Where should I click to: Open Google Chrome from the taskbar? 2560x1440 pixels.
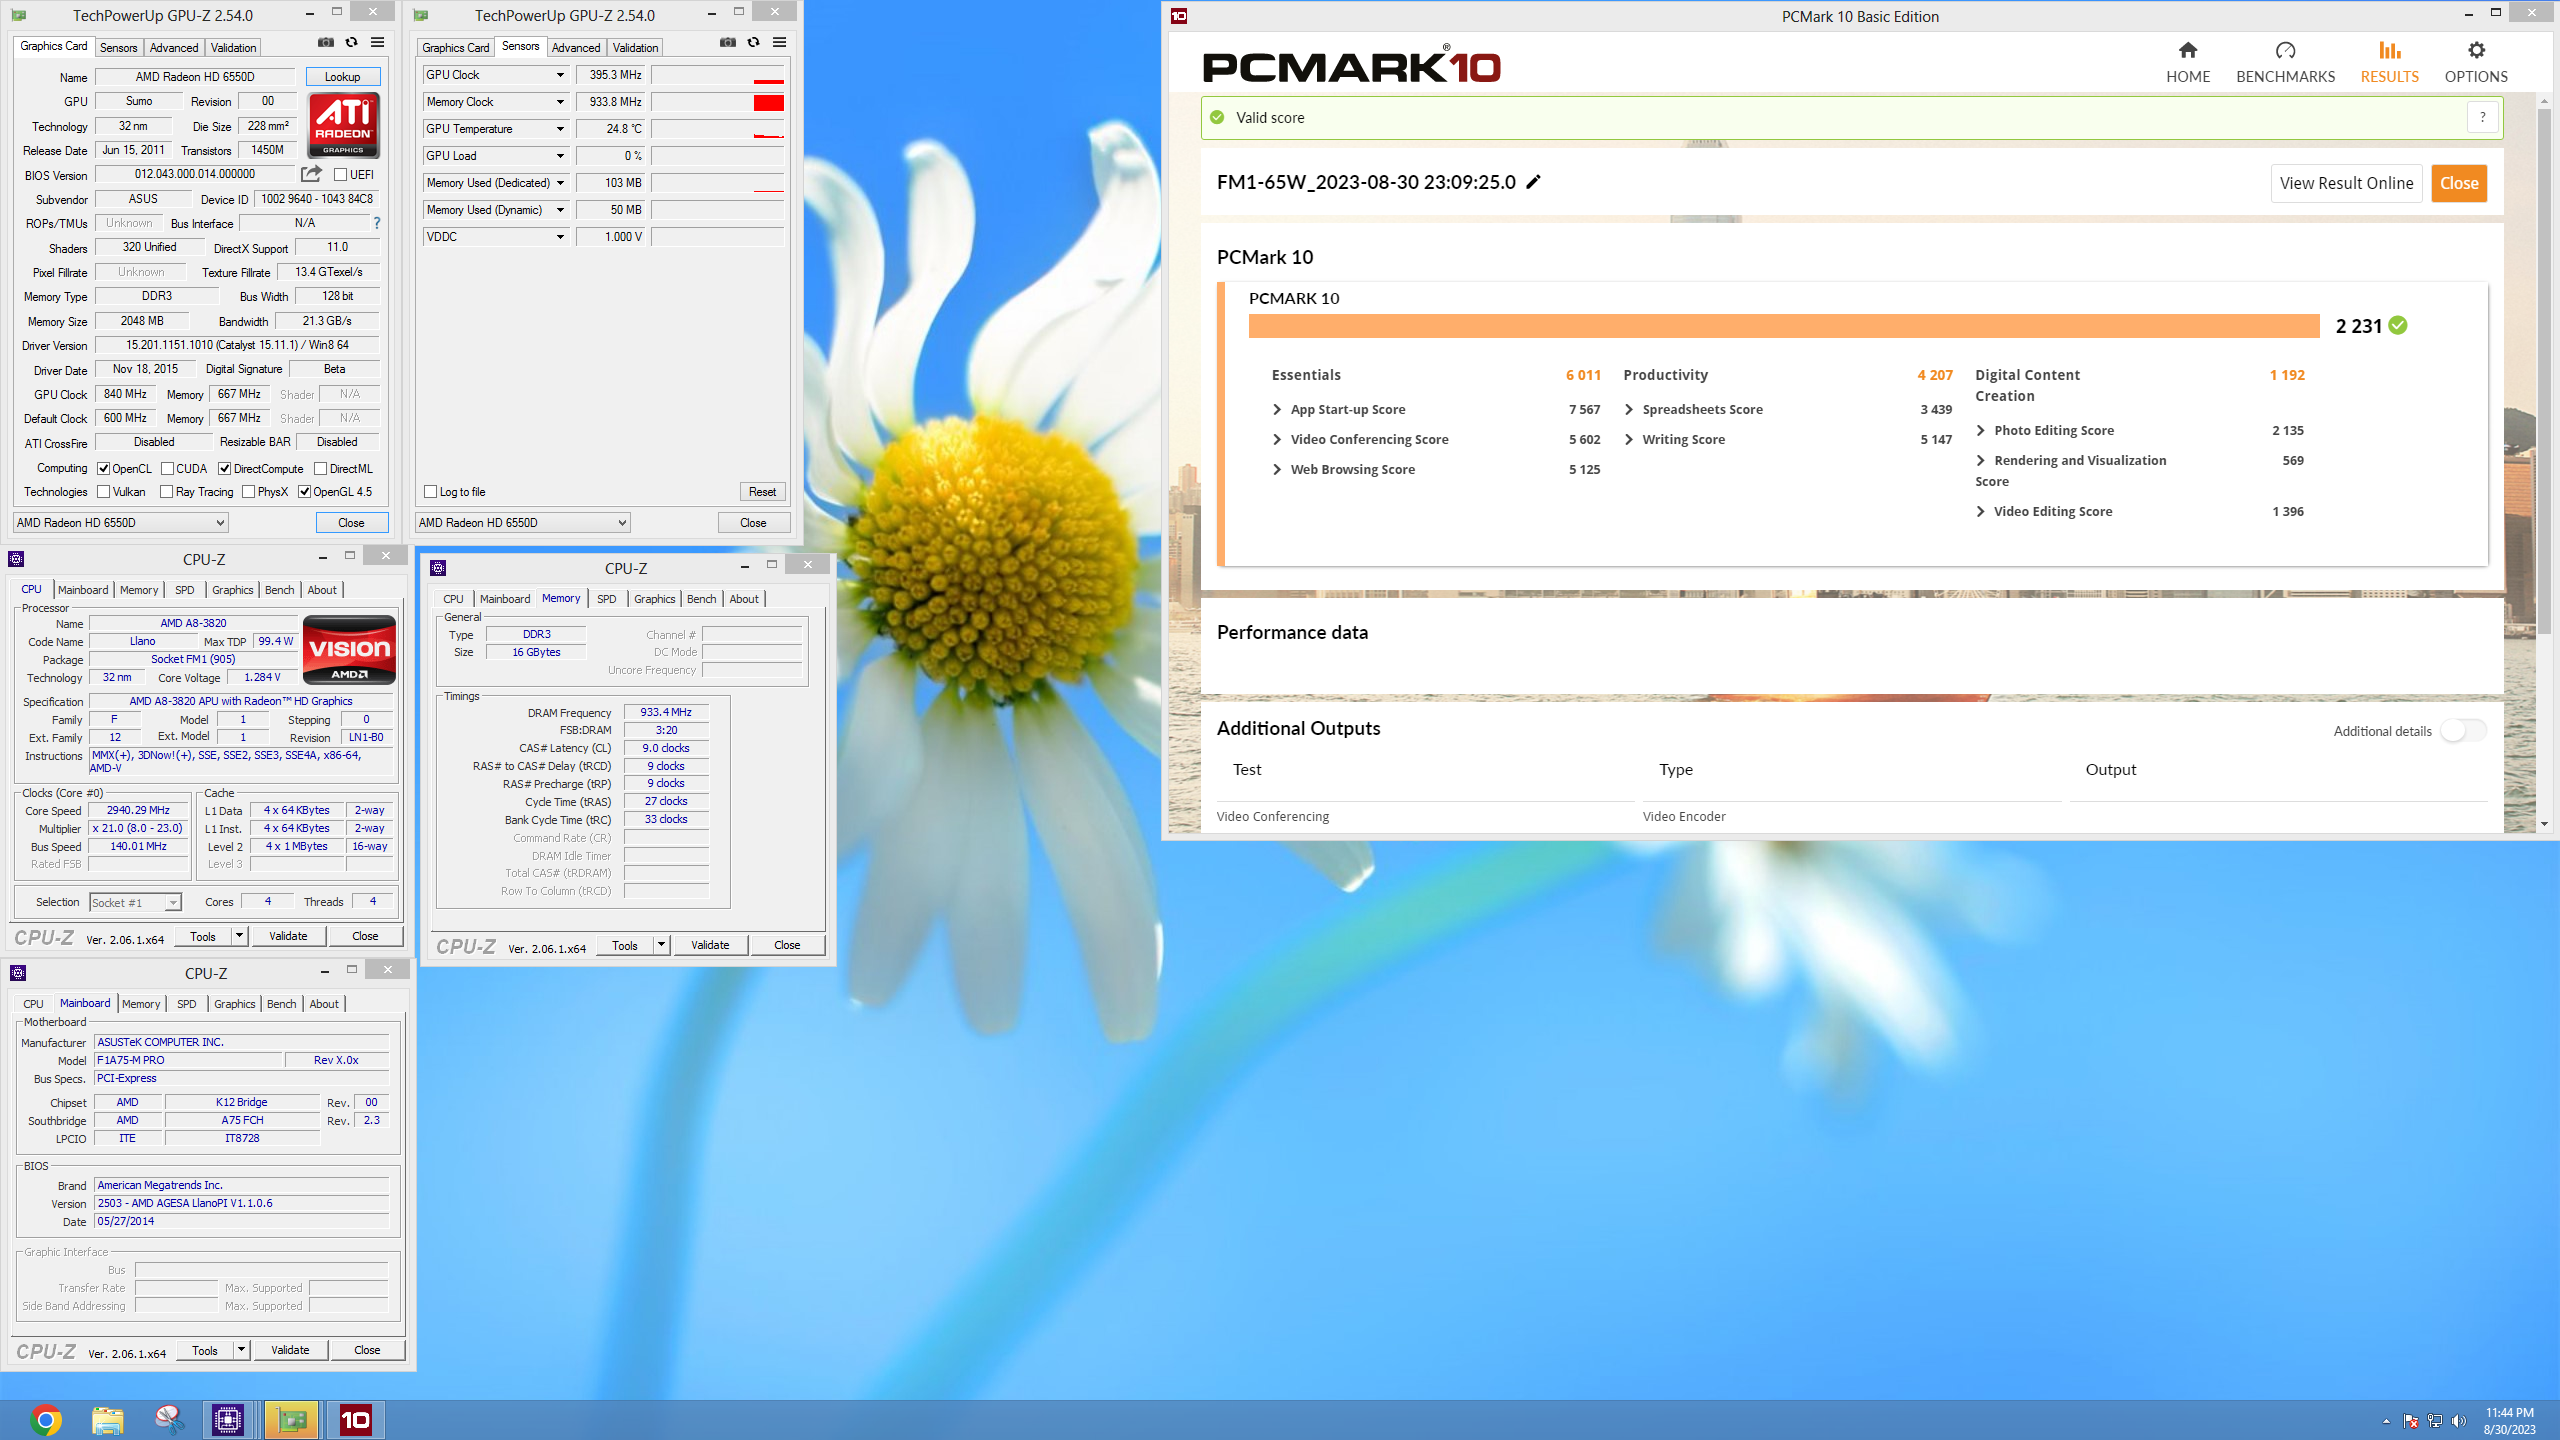[46, 1419]
